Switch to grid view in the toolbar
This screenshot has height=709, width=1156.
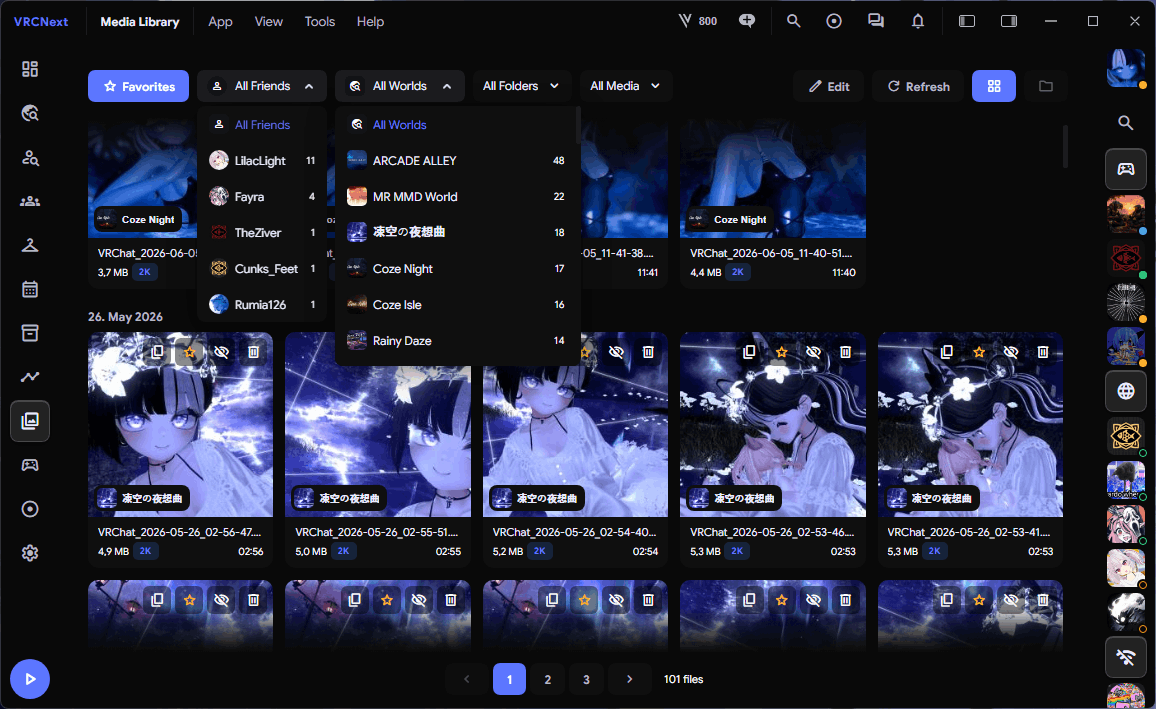click(x=994, y=86)
